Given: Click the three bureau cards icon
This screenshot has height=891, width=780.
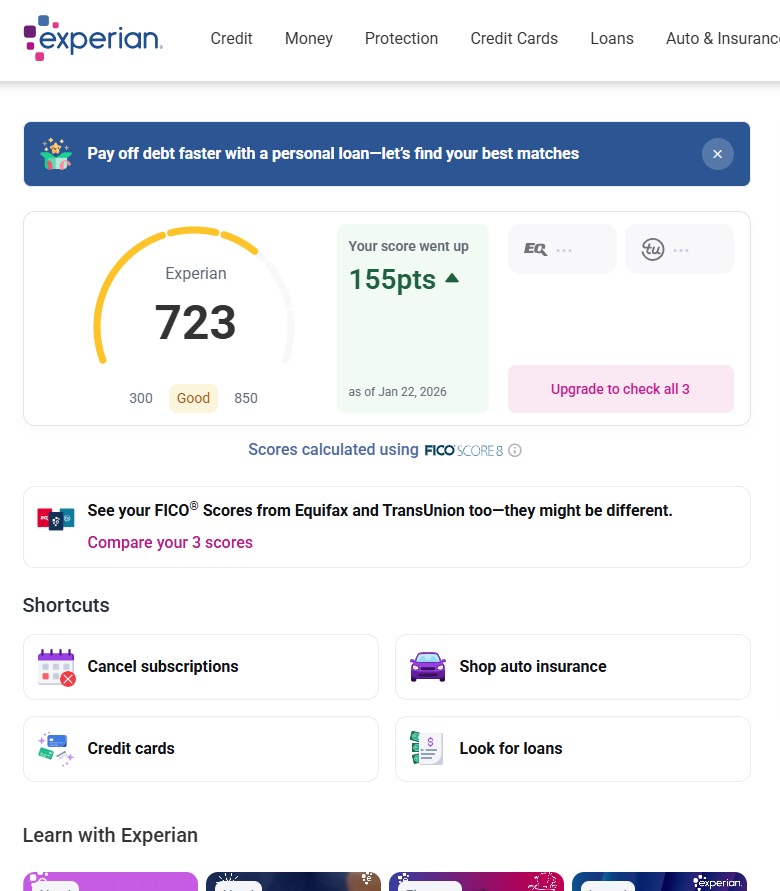Looking at the screenshot, I should (x=56, y=518).
